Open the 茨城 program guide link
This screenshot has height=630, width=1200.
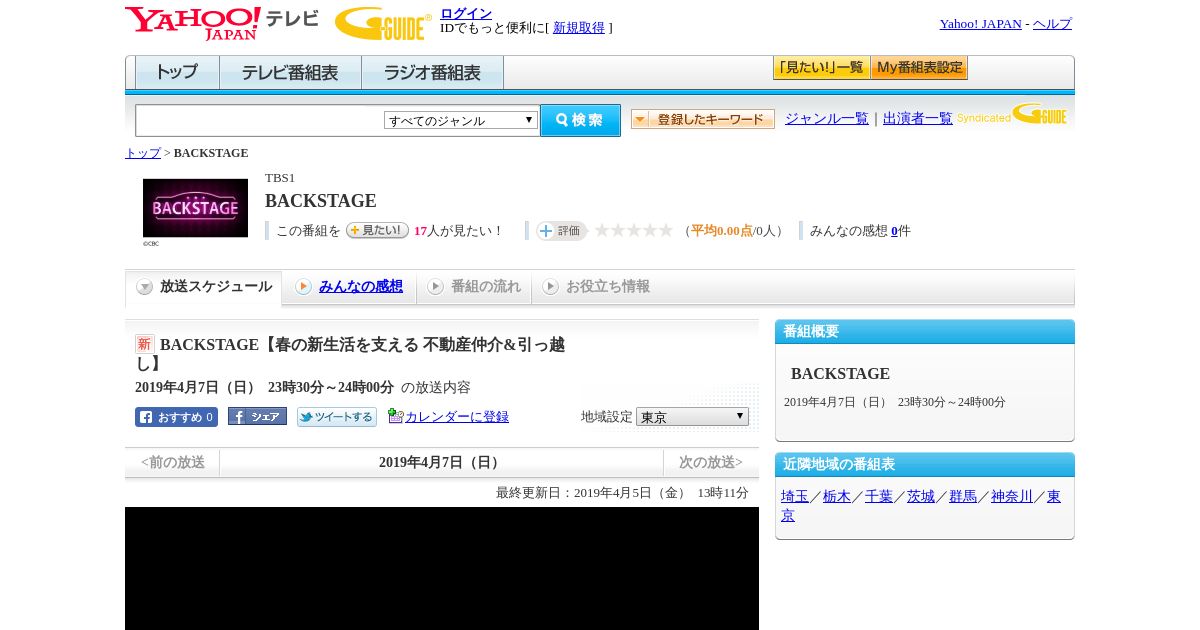(921, 496)
